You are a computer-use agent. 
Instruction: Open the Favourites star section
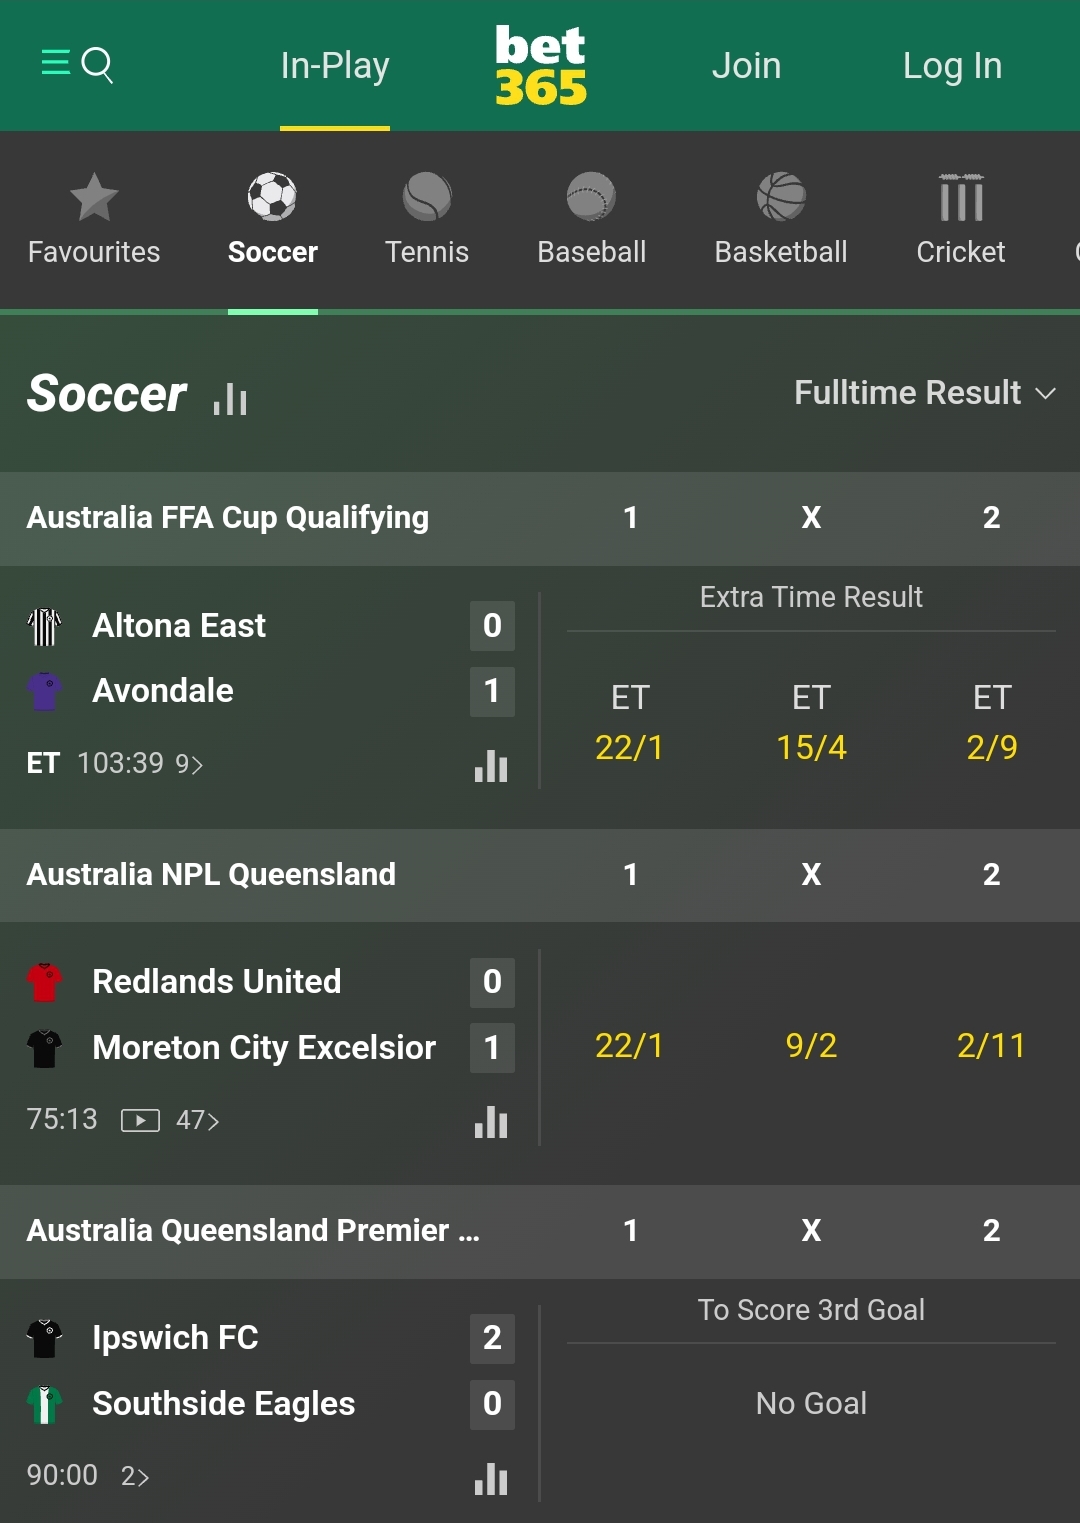coord(94,197)
